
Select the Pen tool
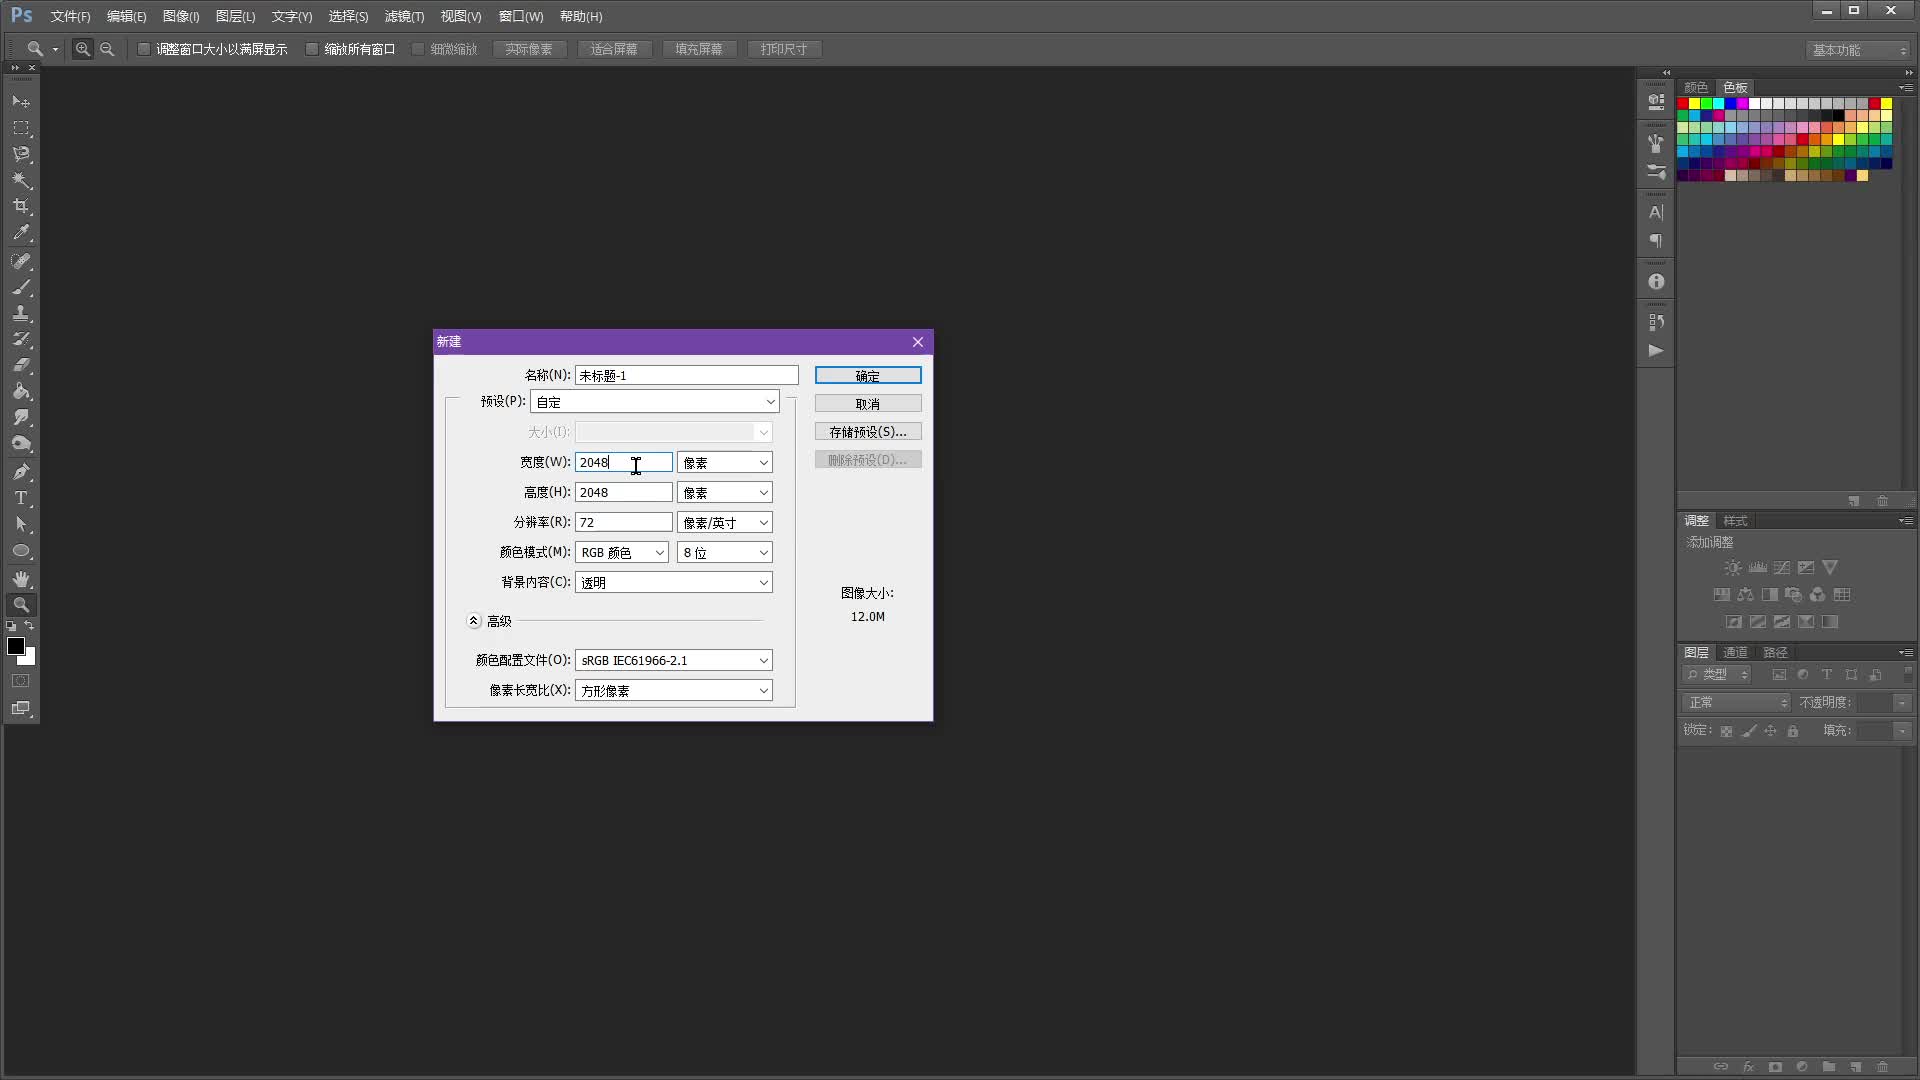tap(21, 472)
